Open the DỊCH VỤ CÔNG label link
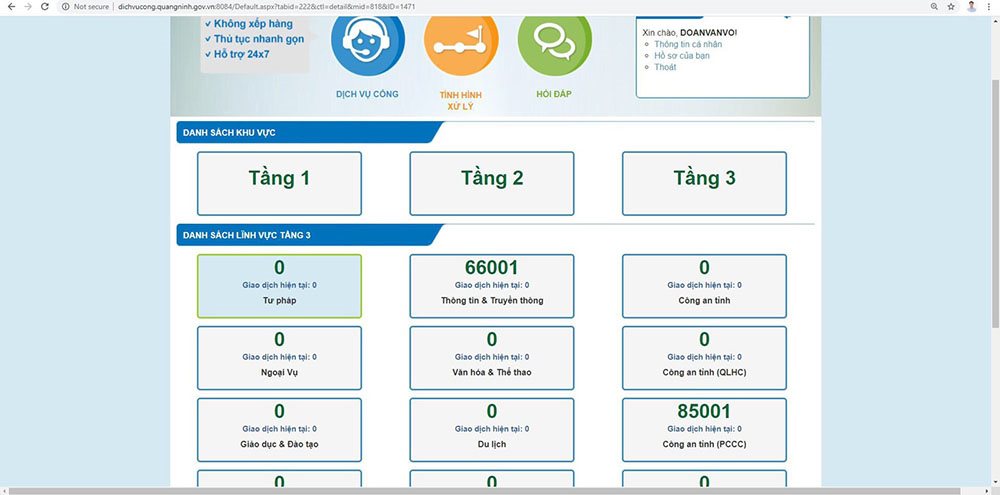This screenshot has height=495, width=1000. pyautogui.click(x=367, y=94)
